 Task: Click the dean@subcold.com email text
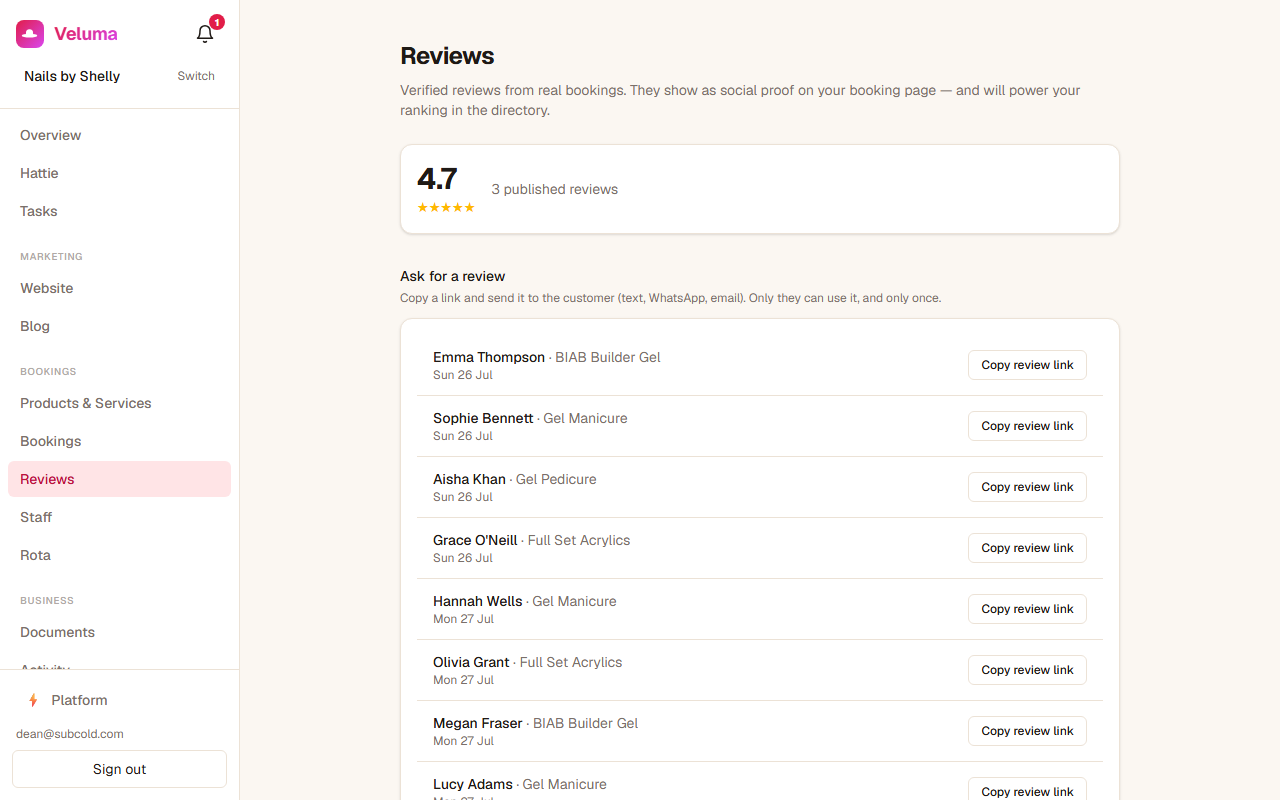pos(70,734)
